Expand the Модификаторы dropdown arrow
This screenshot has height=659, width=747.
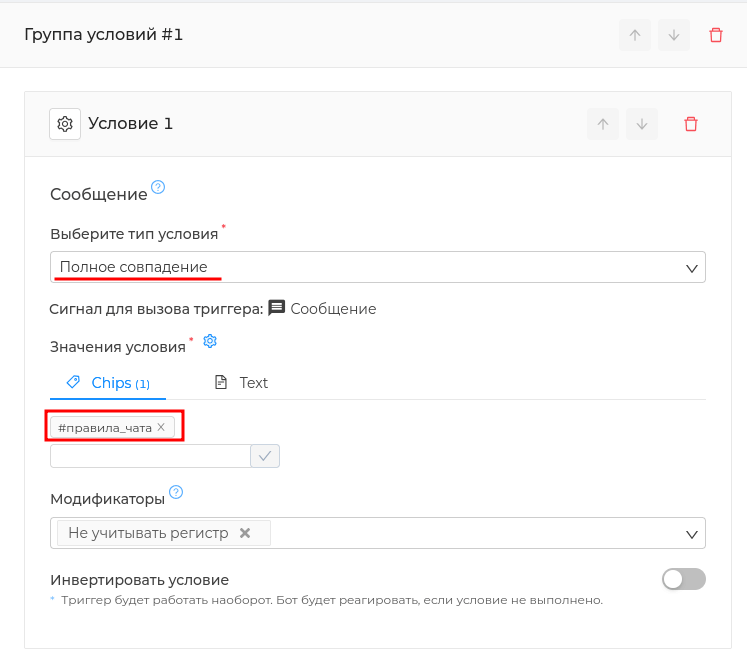[x=692, y=534]
